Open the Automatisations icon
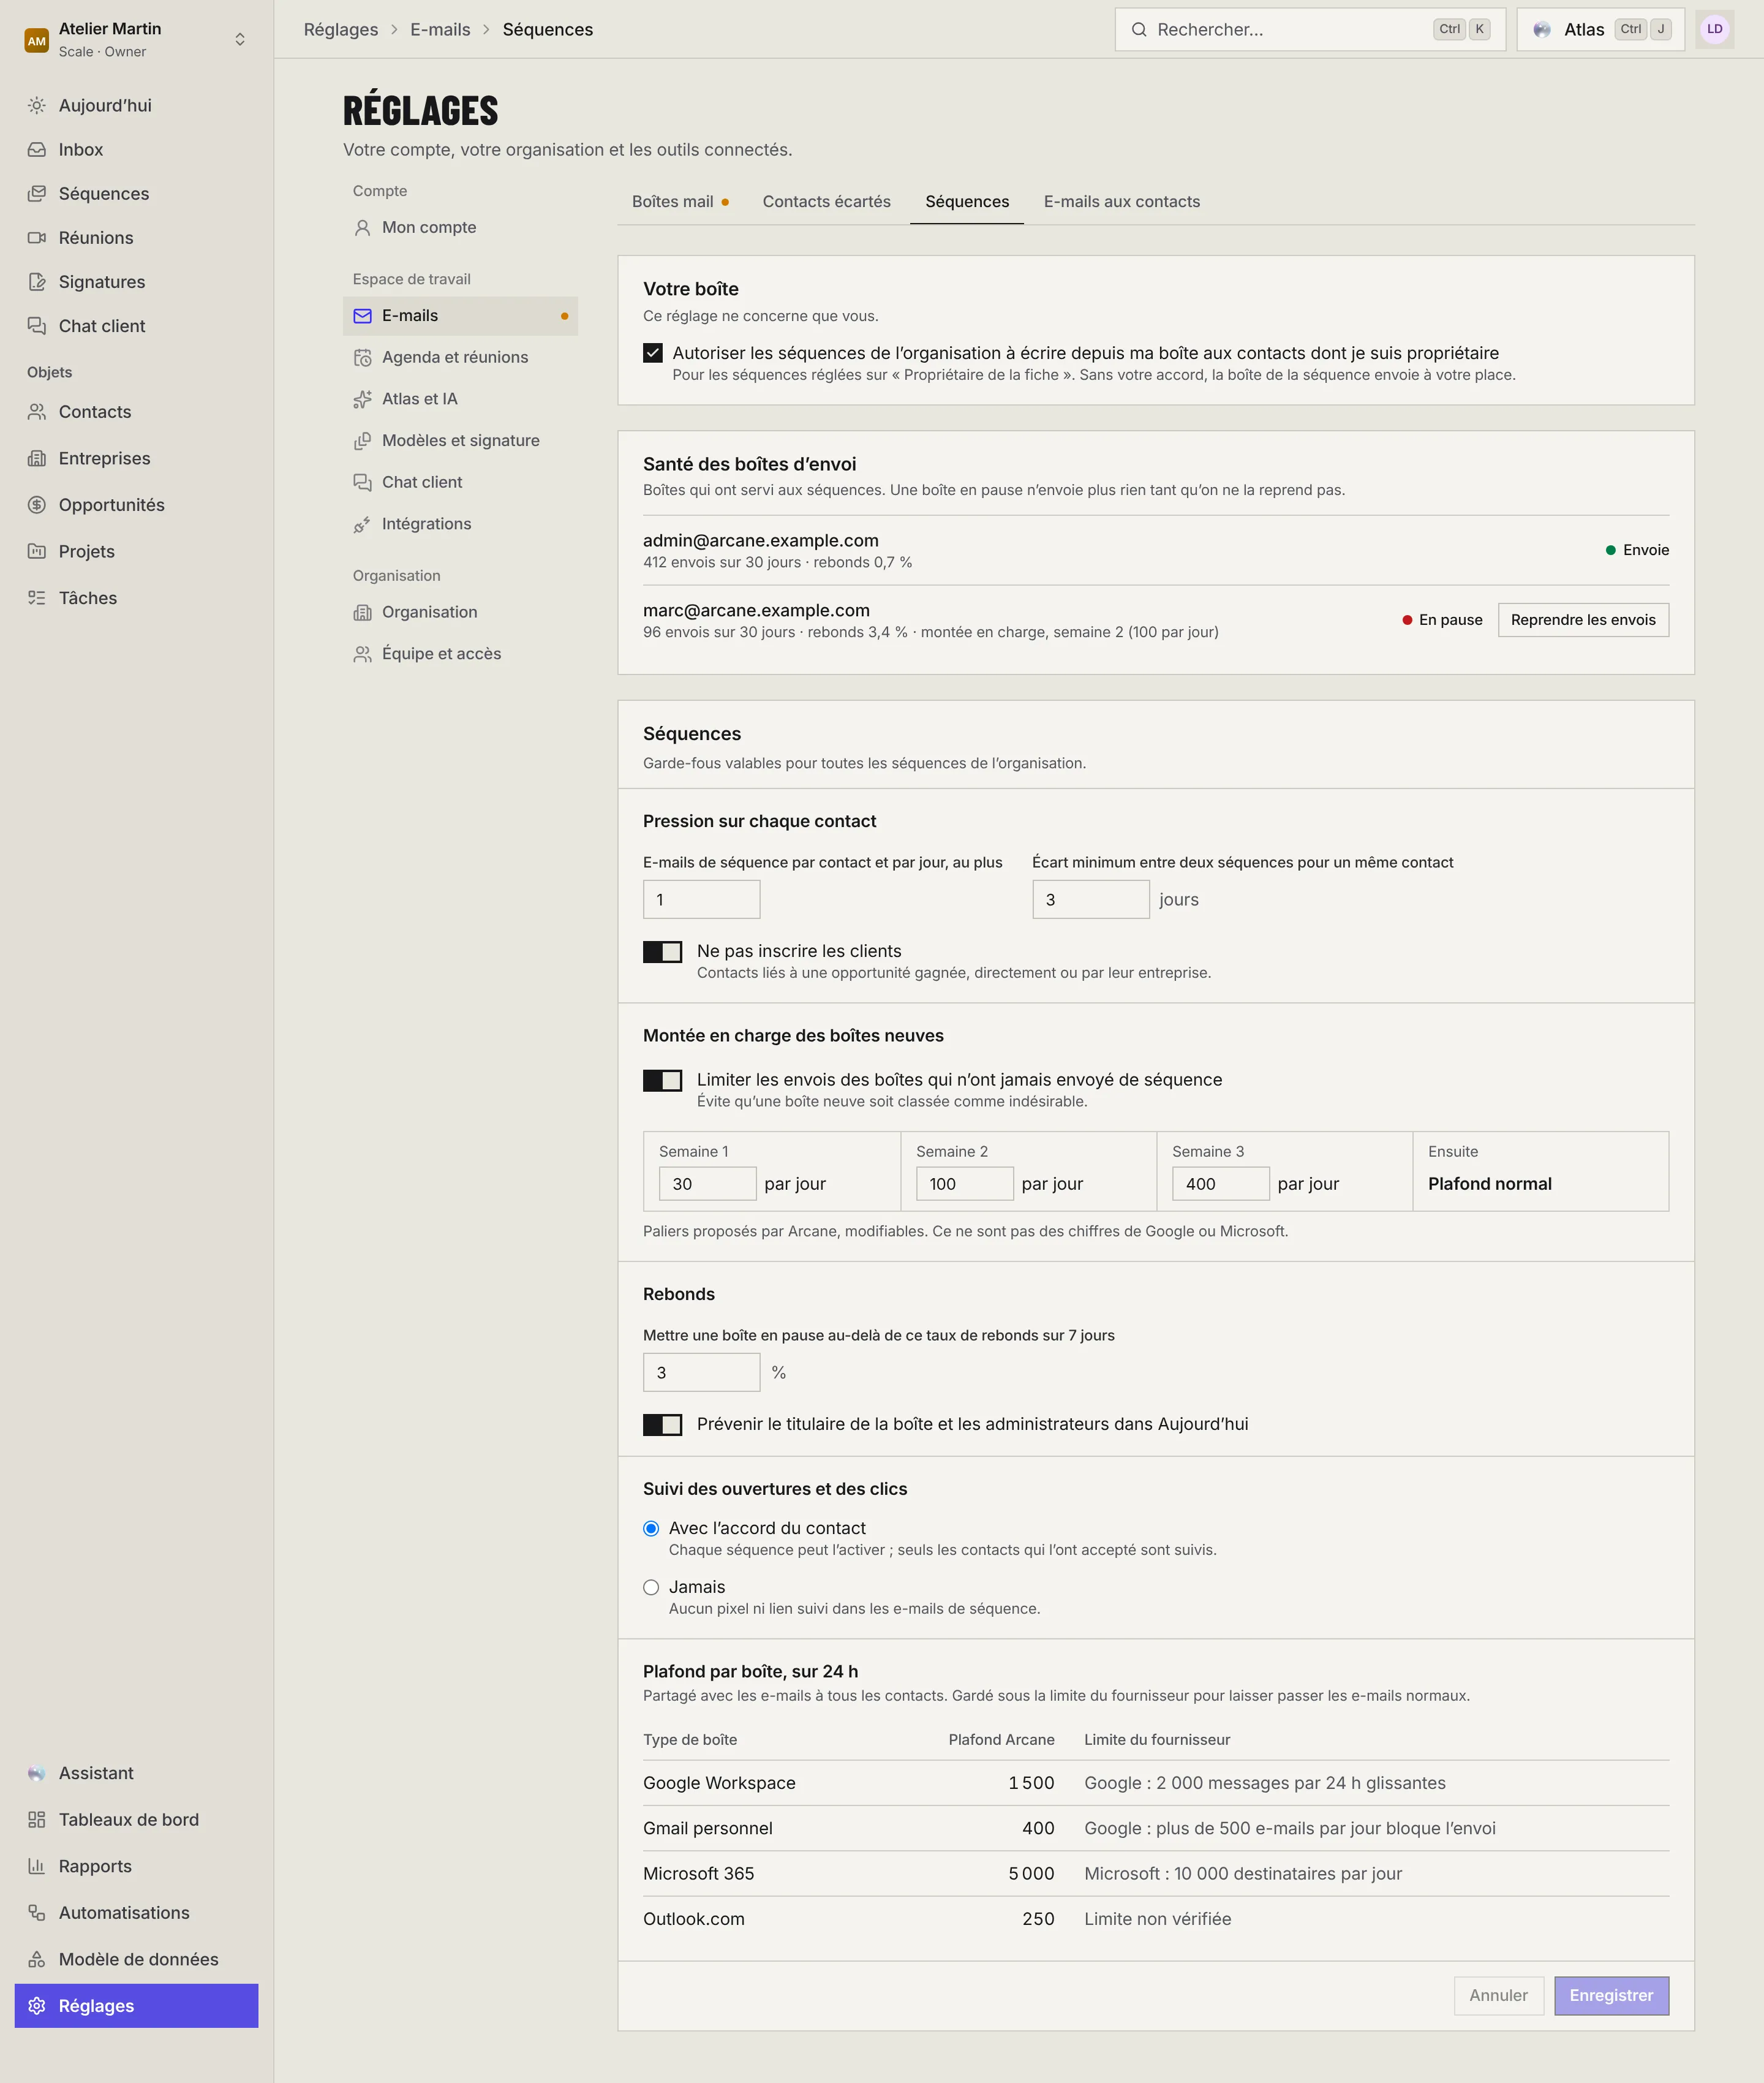This screenshot has width=1764, height=2083. coord(37,1913)
